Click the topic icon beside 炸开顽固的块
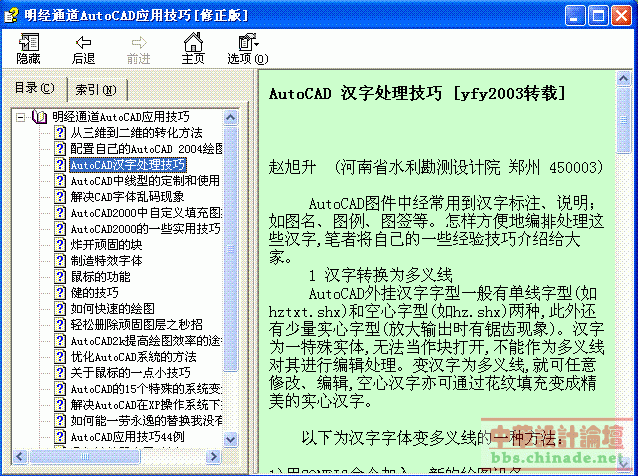The image size is (638, 476). [60, 245]
